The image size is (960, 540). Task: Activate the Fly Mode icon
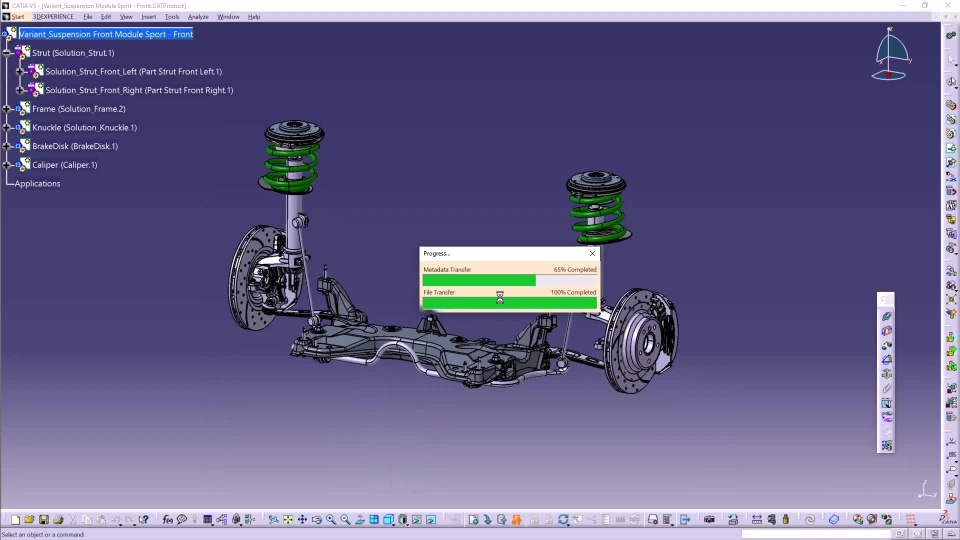[273, 520]
